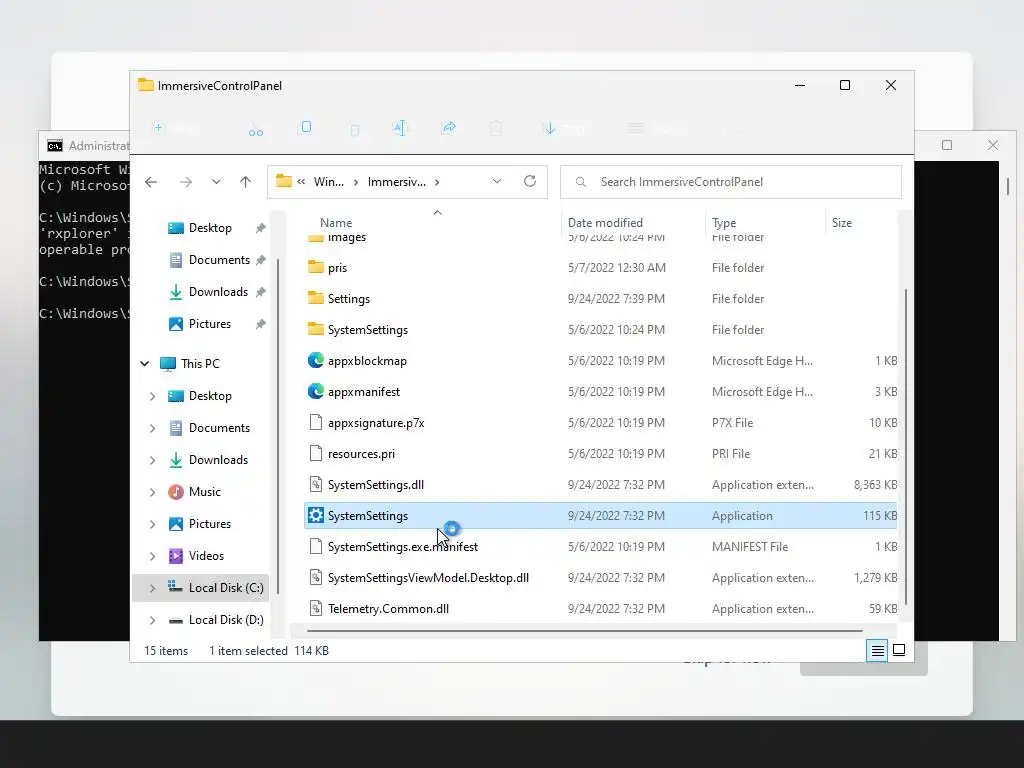This screenshot has height=768, width=1024.
Task: Switch to Large icons view button
Action: click(899, 650)
